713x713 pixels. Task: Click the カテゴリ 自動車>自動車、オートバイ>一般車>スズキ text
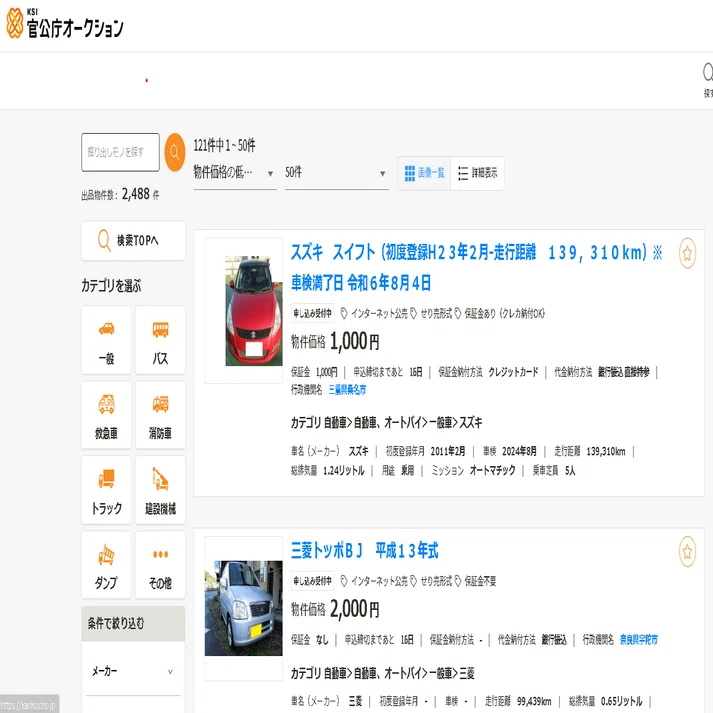tap(387, 423)
